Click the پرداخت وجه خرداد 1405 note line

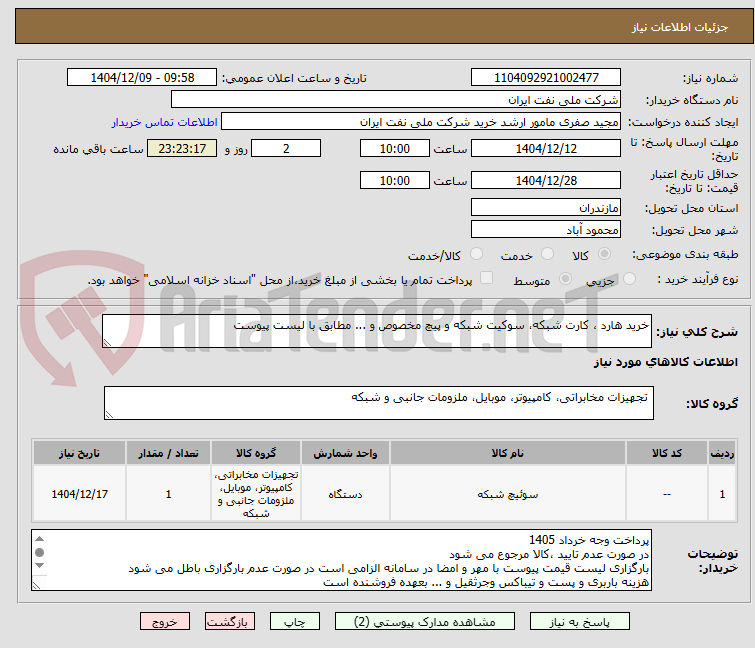(589, 540)
